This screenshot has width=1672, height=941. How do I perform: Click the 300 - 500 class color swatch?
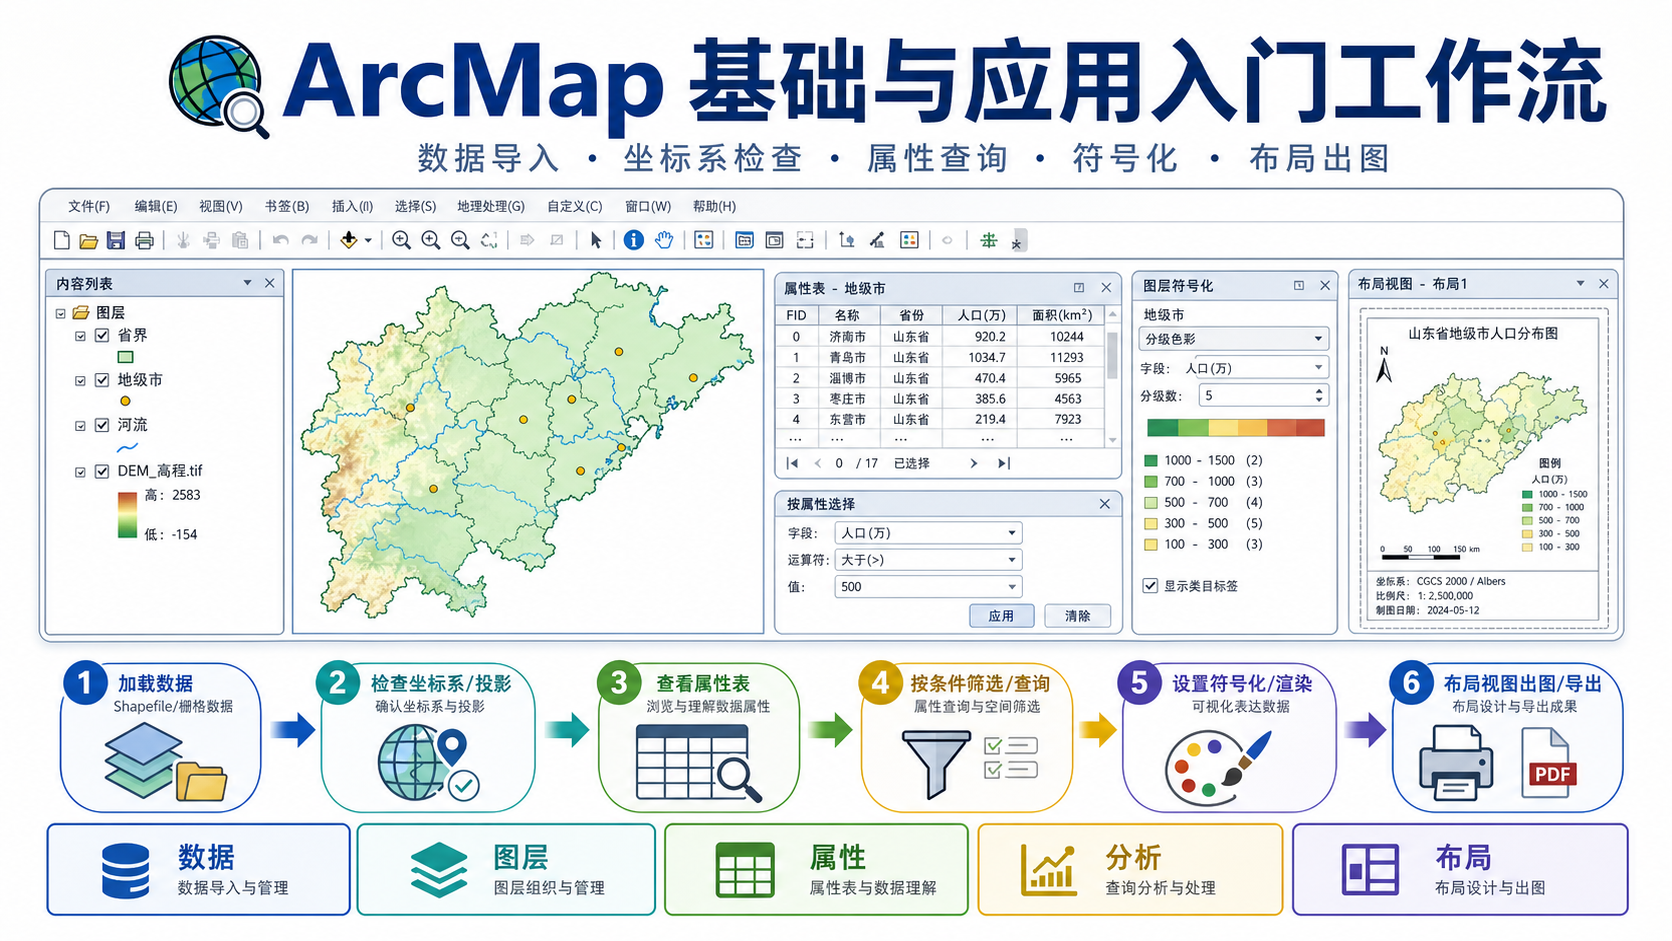(x=1151, y=523)
